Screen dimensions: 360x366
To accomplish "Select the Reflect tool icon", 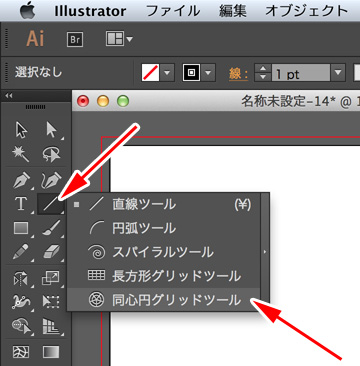I will pyautogui.click(x=21, y=279).
